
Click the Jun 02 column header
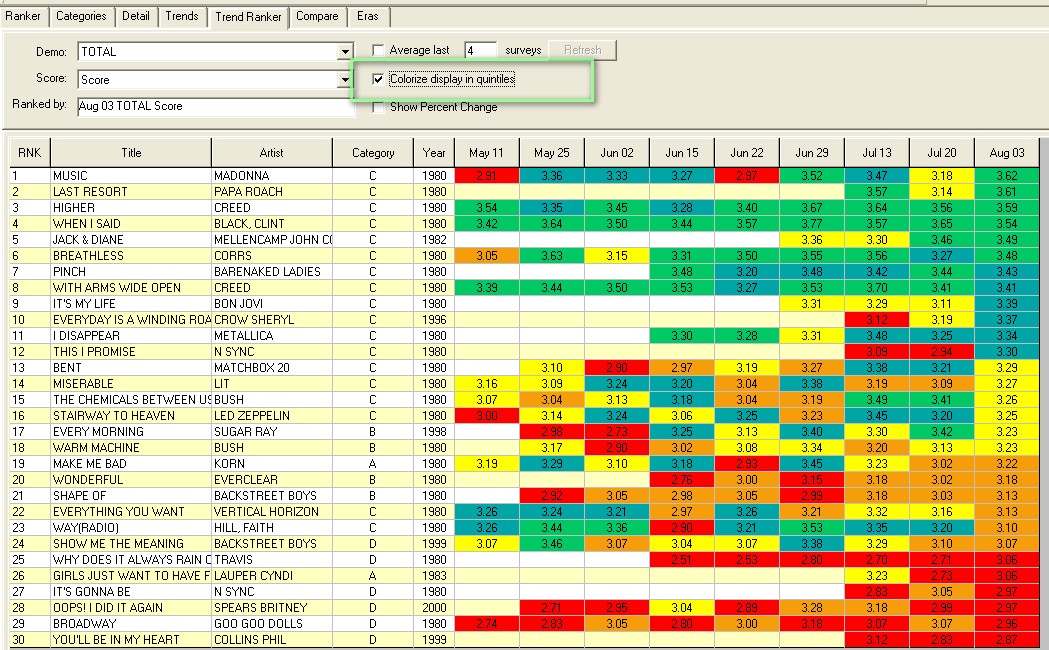[617, 153]
